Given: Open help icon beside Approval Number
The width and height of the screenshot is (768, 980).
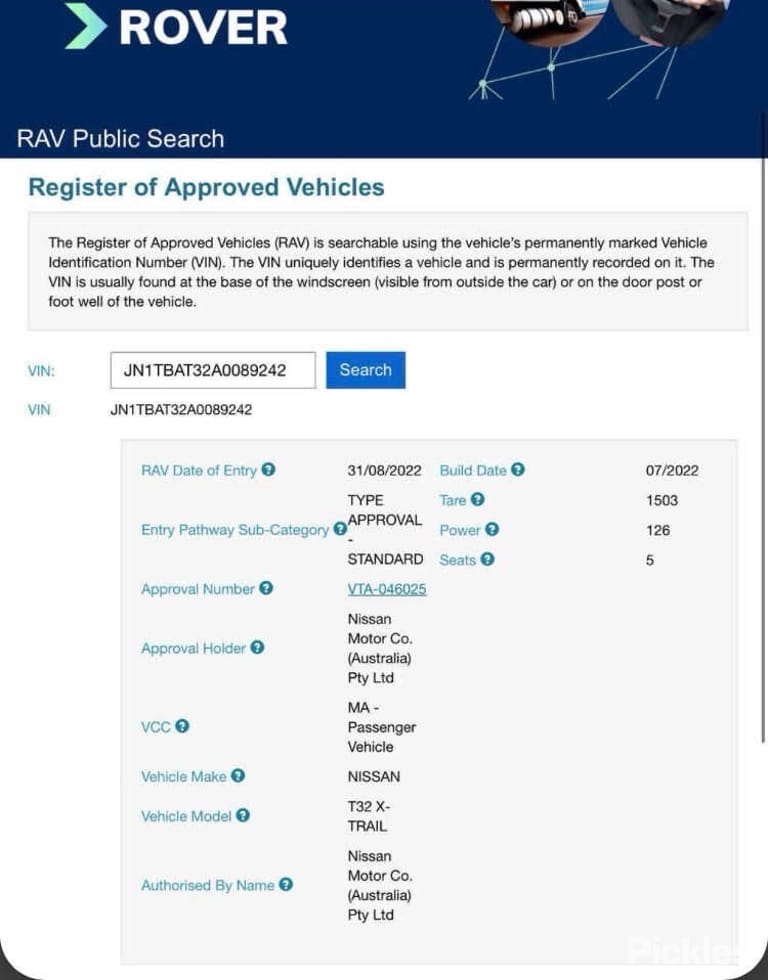Looking at the screenshot, I should pyautogui.click(x=266, y=588).
